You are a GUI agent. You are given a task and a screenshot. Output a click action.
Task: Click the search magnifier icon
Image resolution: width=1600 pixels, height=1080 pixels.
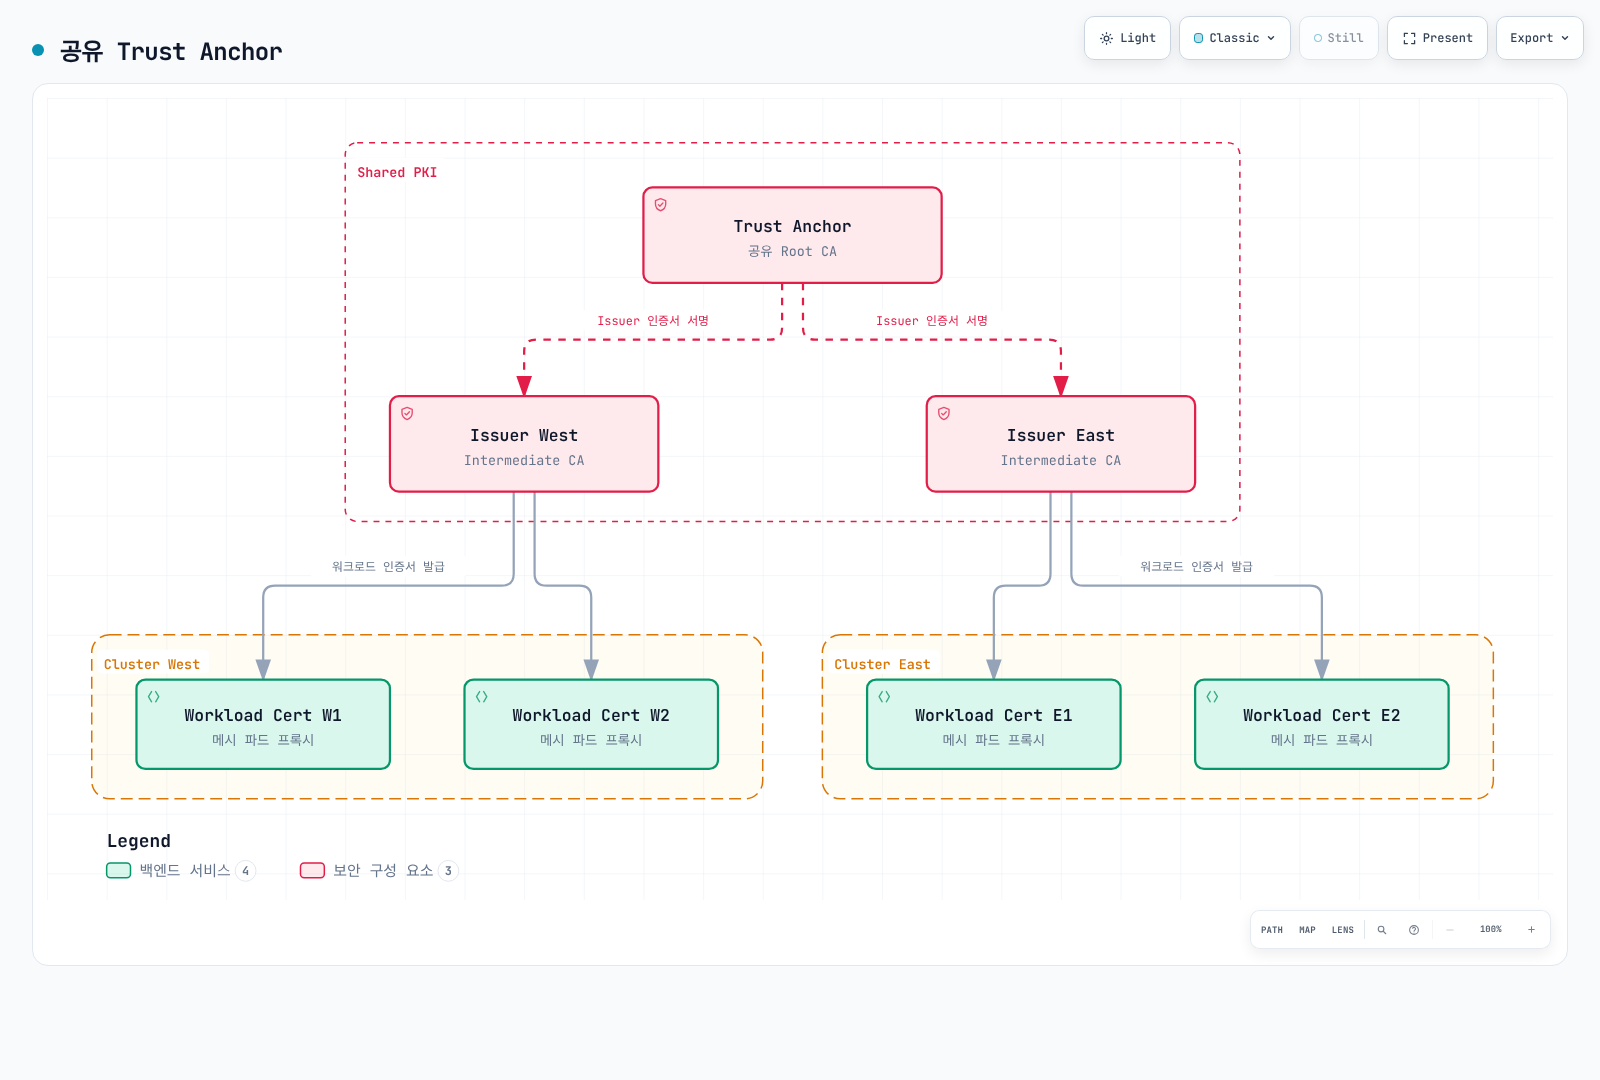coord(1382,930)
